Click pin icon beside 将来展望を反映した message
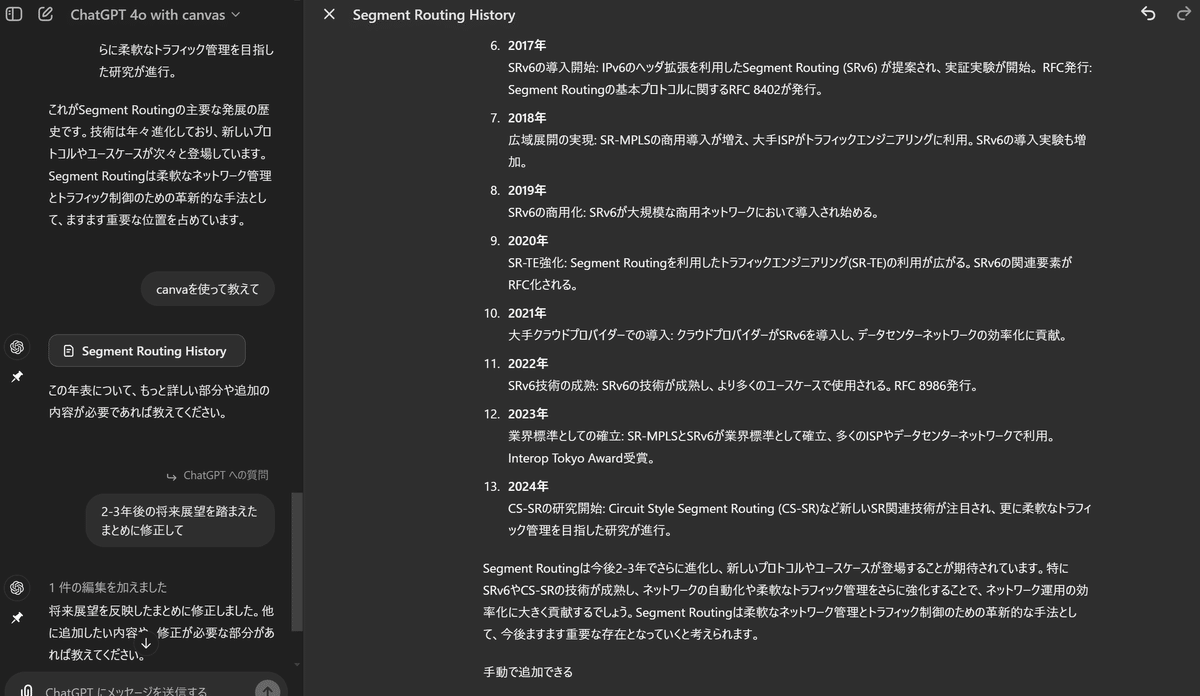 coord(17,618)
